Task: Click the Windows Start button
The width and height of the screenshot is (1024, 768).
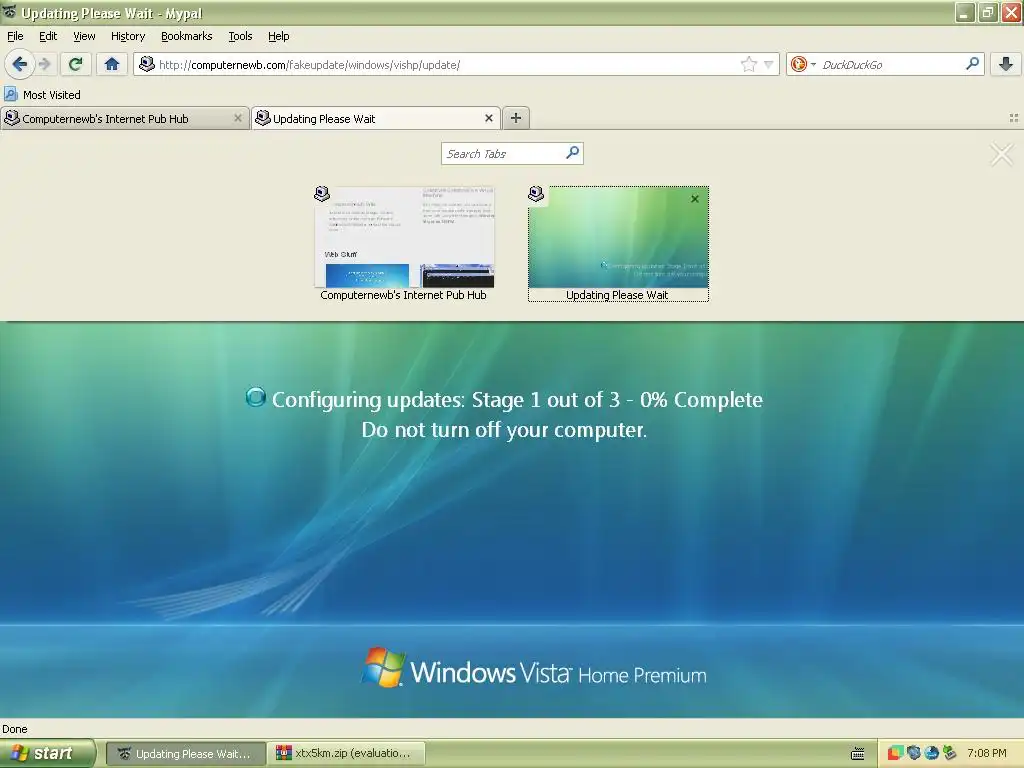Action: pyautogui.click(x=47, y=753)
